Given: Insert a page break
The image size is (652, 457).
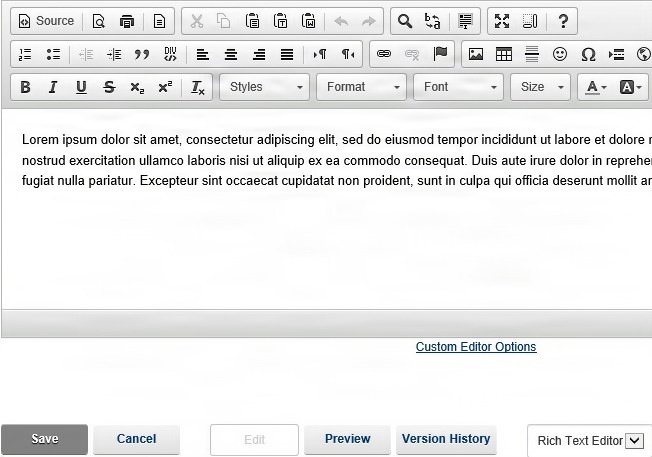Looking at the screenshot, I should (x=616, y=54).
